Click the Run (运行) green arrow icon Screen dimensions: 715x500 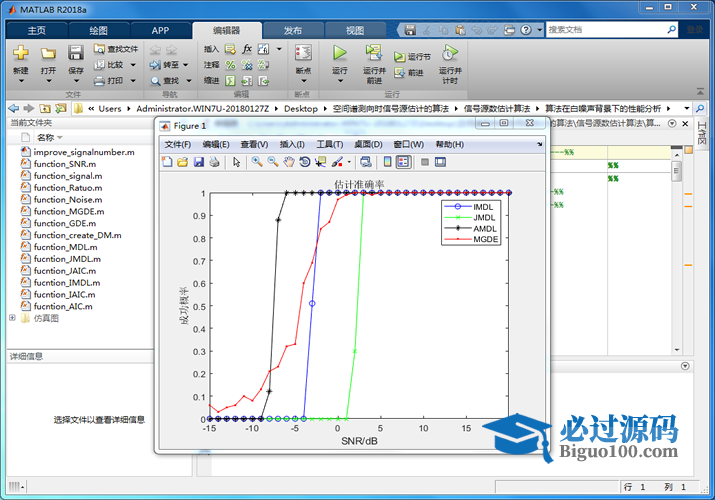[x=339, y=53]
